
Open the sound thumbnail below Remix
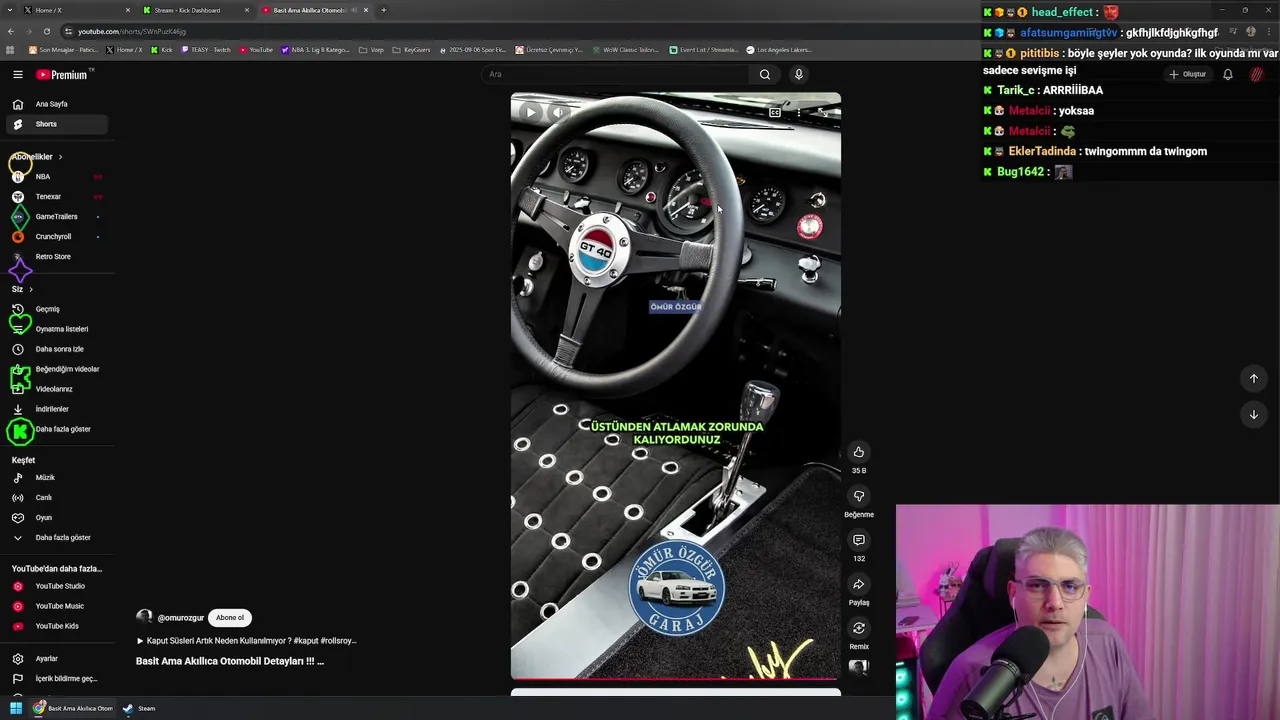[859, 667]
